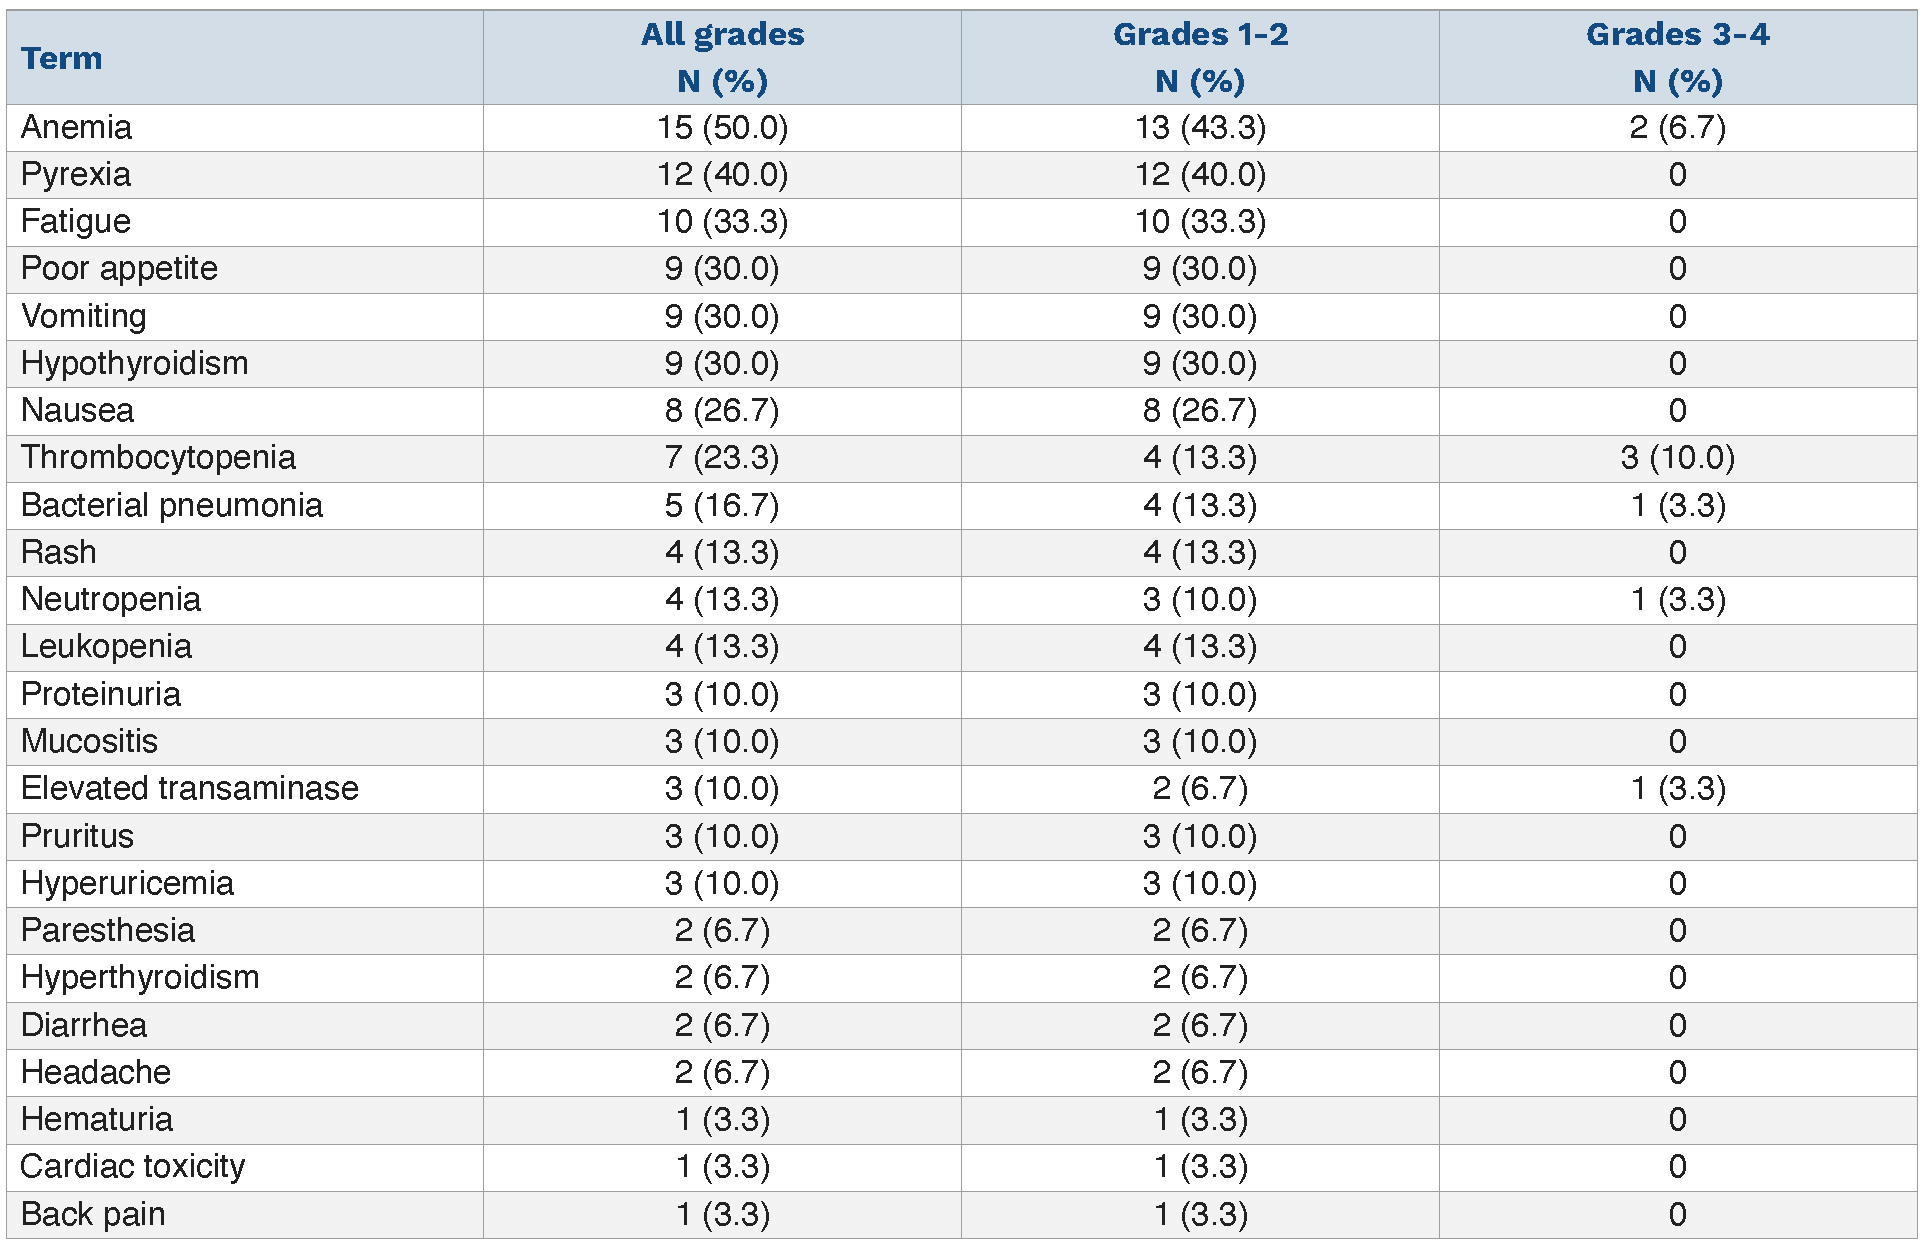Select the Hyperuricemia row label

127,883
